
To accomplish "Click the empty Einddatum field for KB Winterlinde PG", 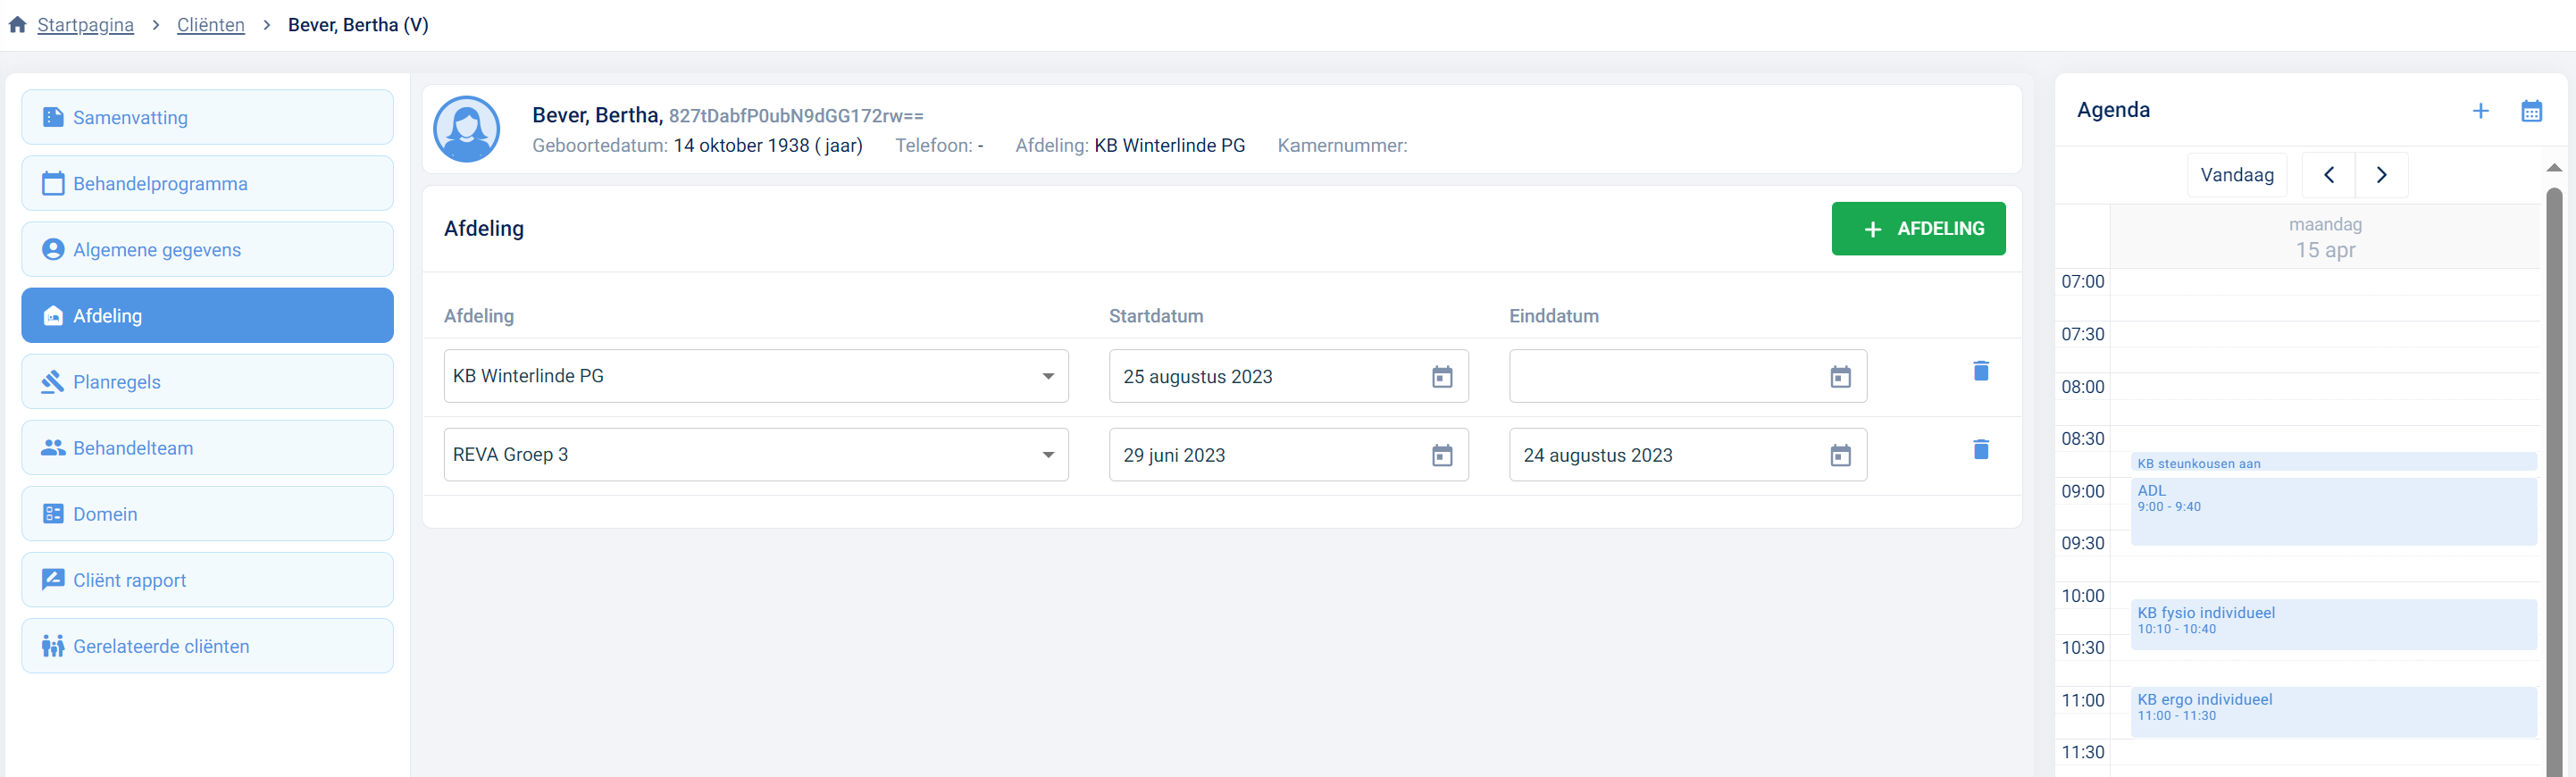I will [x=1687, y=376].
